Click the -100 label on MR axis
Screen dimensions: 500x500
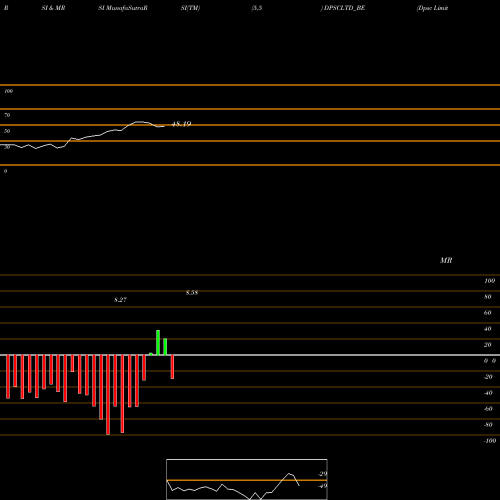[490, 441]
